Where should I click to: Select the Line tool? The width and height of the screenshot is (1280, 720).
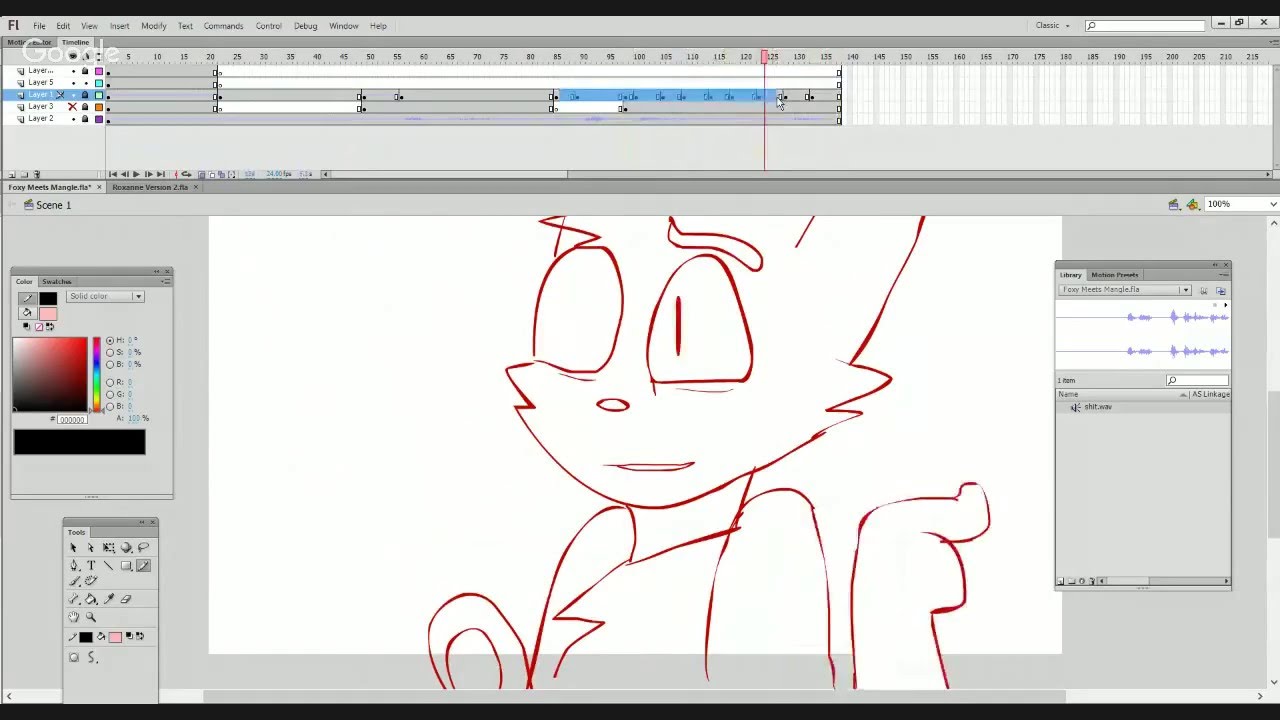(108, 565)
